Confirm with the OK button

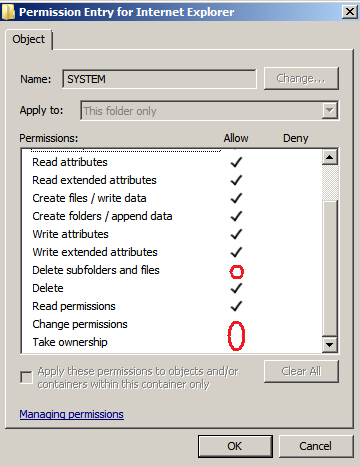tap(235, 446)
